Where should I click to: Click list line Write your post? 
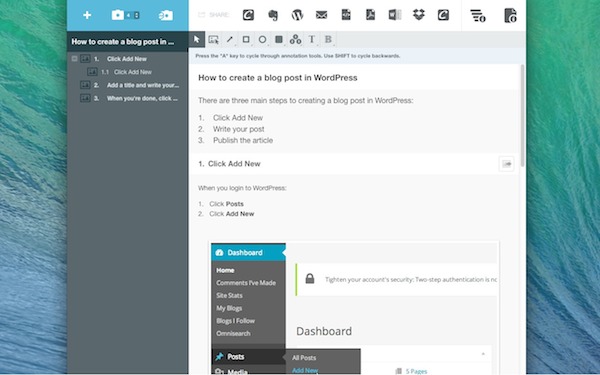point(238,129)
